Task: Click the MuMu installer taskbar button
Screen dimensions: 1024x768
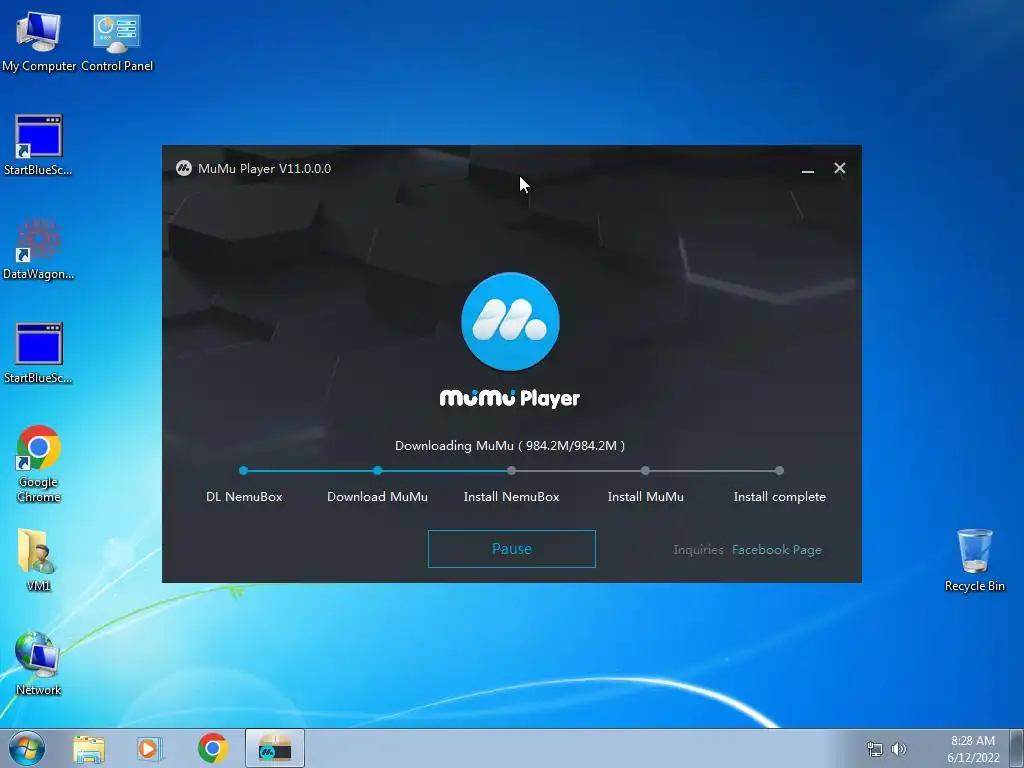Action: pyautogui.click(x=275, y=748)
